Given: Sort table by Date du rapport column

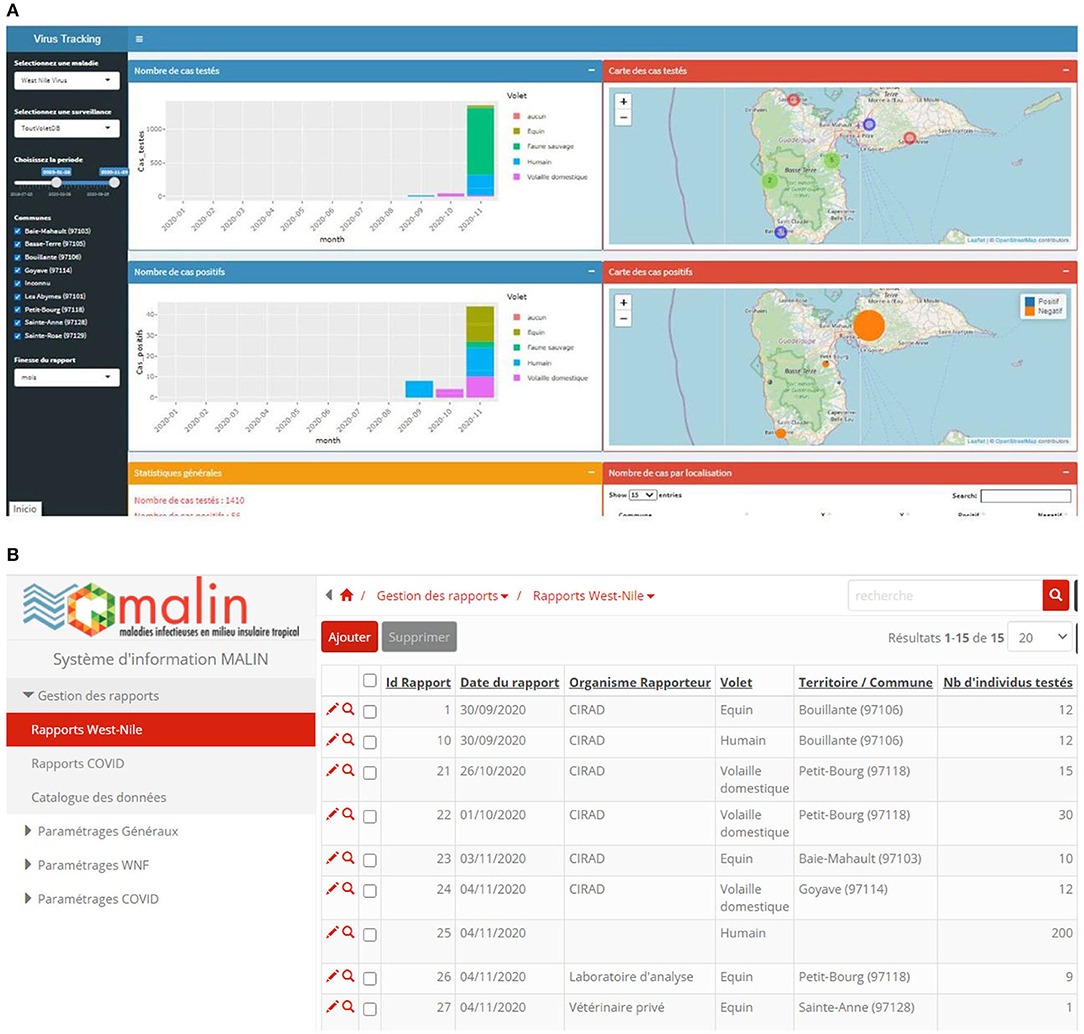Looking at the screenshot, I should (x=510, y=682).
